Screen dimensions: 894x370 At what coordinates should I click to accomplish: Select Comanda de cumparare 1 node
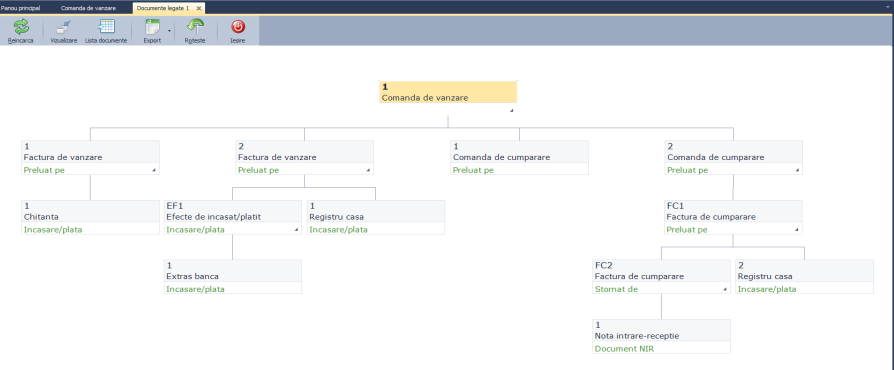pos(519,157)
